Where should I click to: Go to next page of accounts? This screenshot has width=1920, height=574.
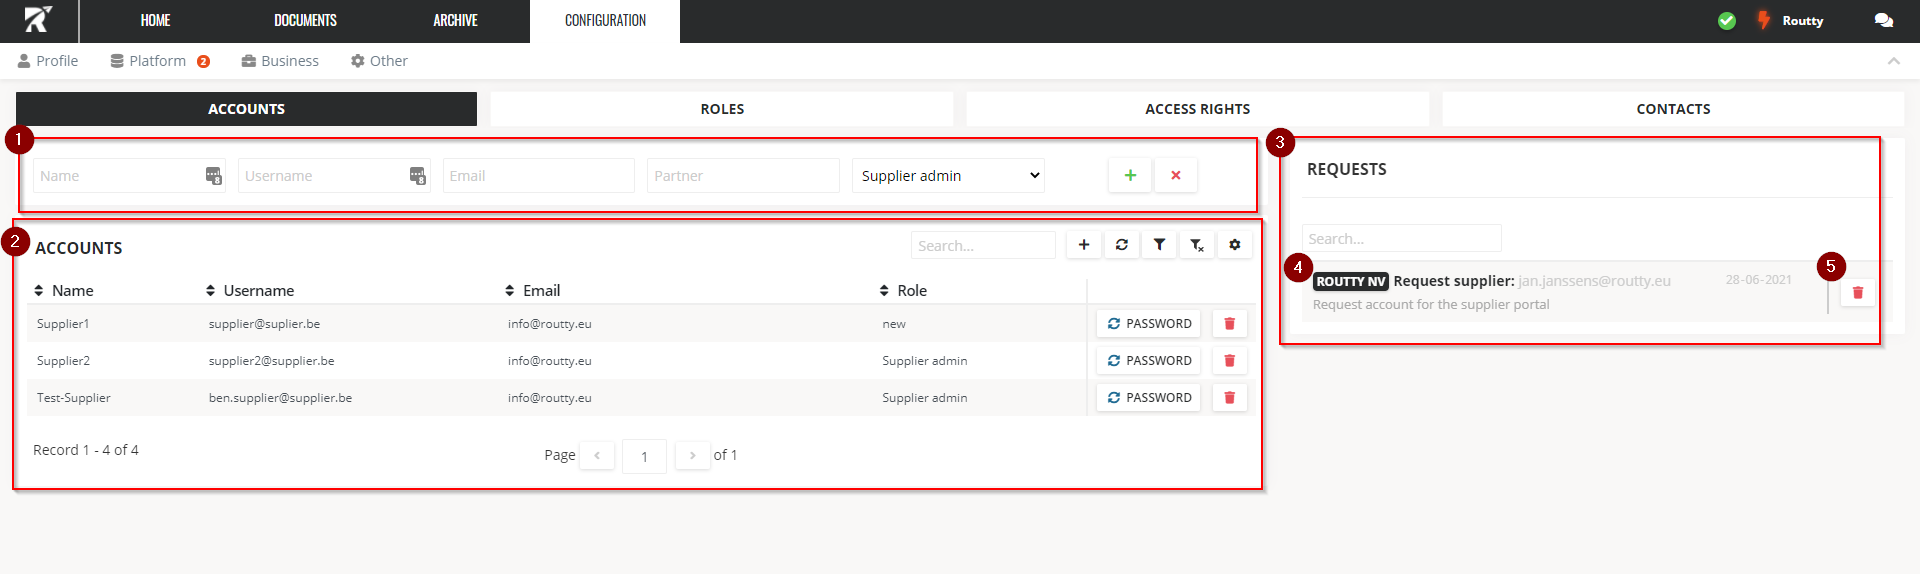692,456
